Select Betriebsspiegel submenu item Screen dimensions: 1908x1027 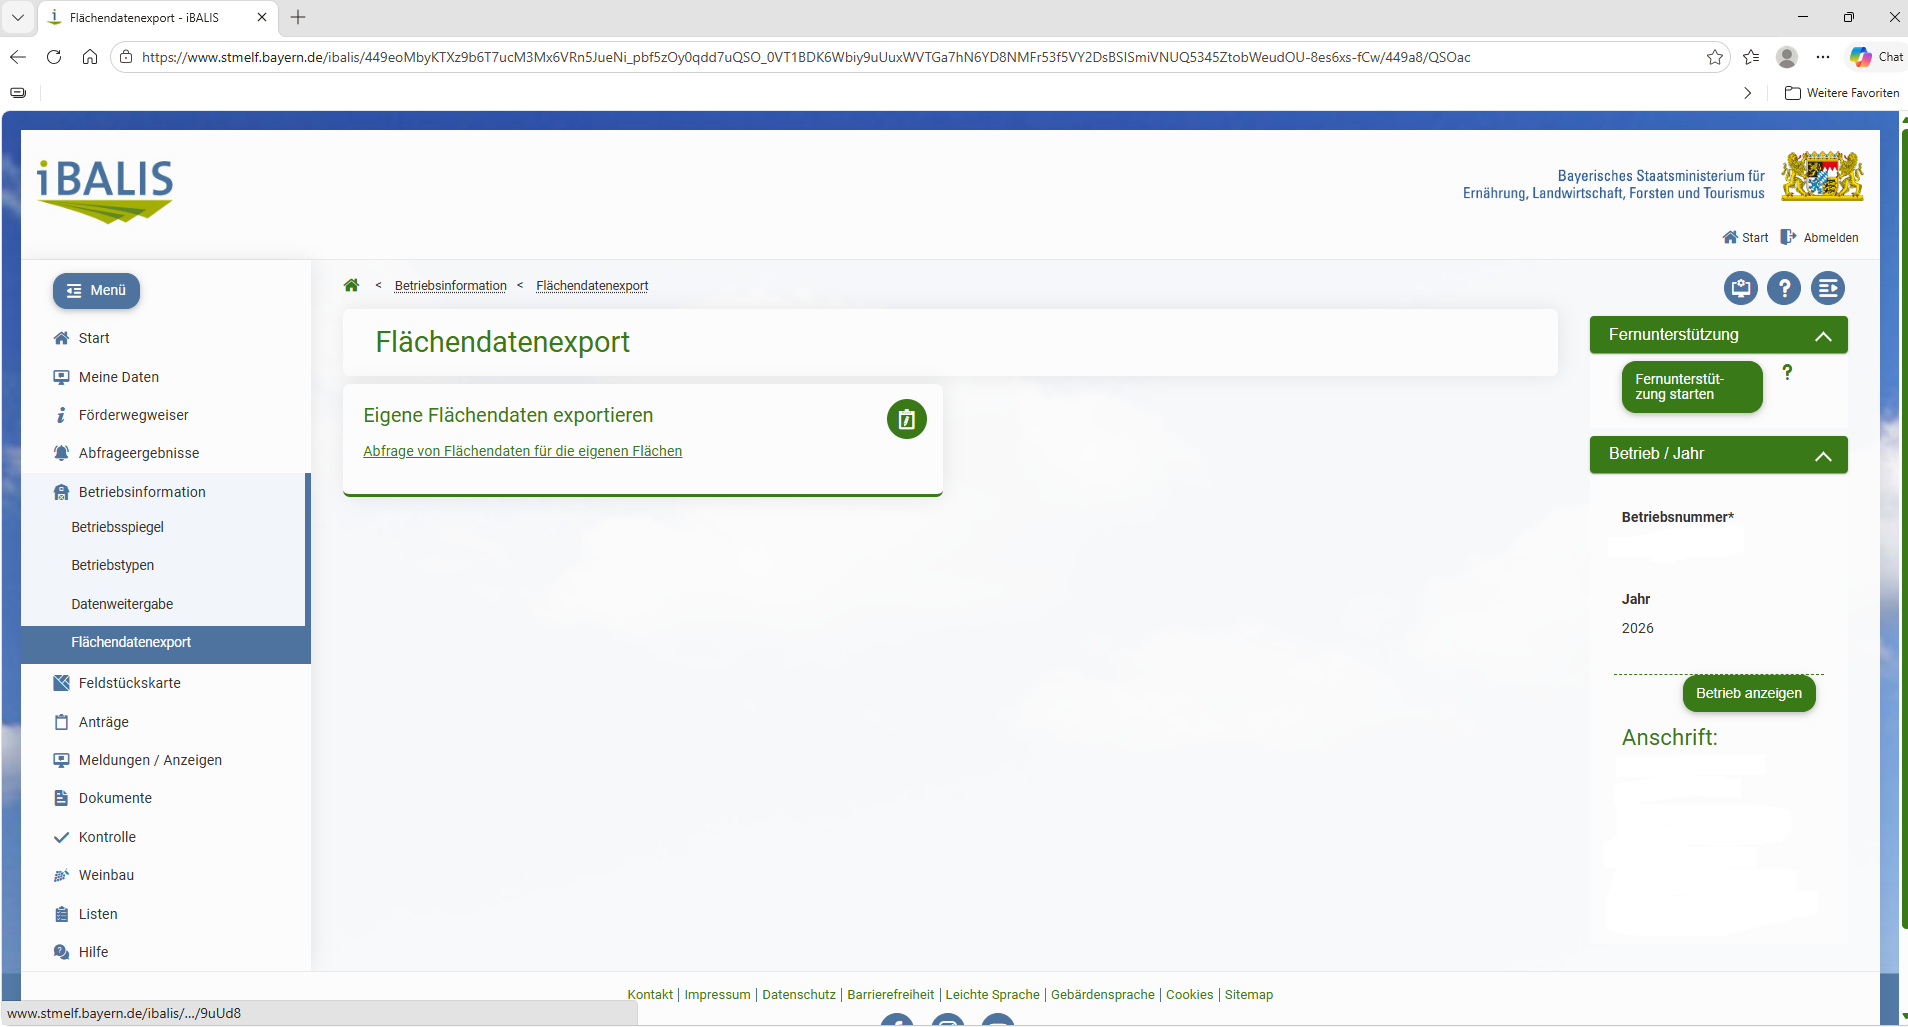point(118,527)
